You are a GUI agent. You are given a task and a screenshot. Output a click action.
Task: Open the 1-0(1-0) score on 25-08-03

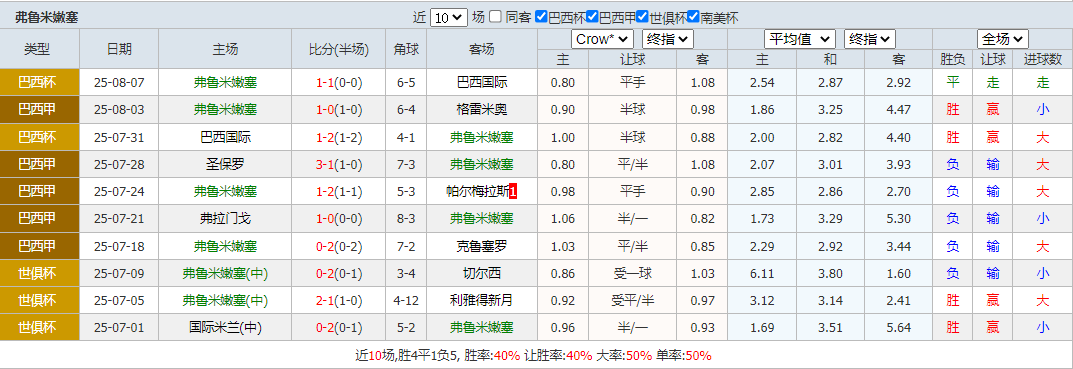coord(339,110)
